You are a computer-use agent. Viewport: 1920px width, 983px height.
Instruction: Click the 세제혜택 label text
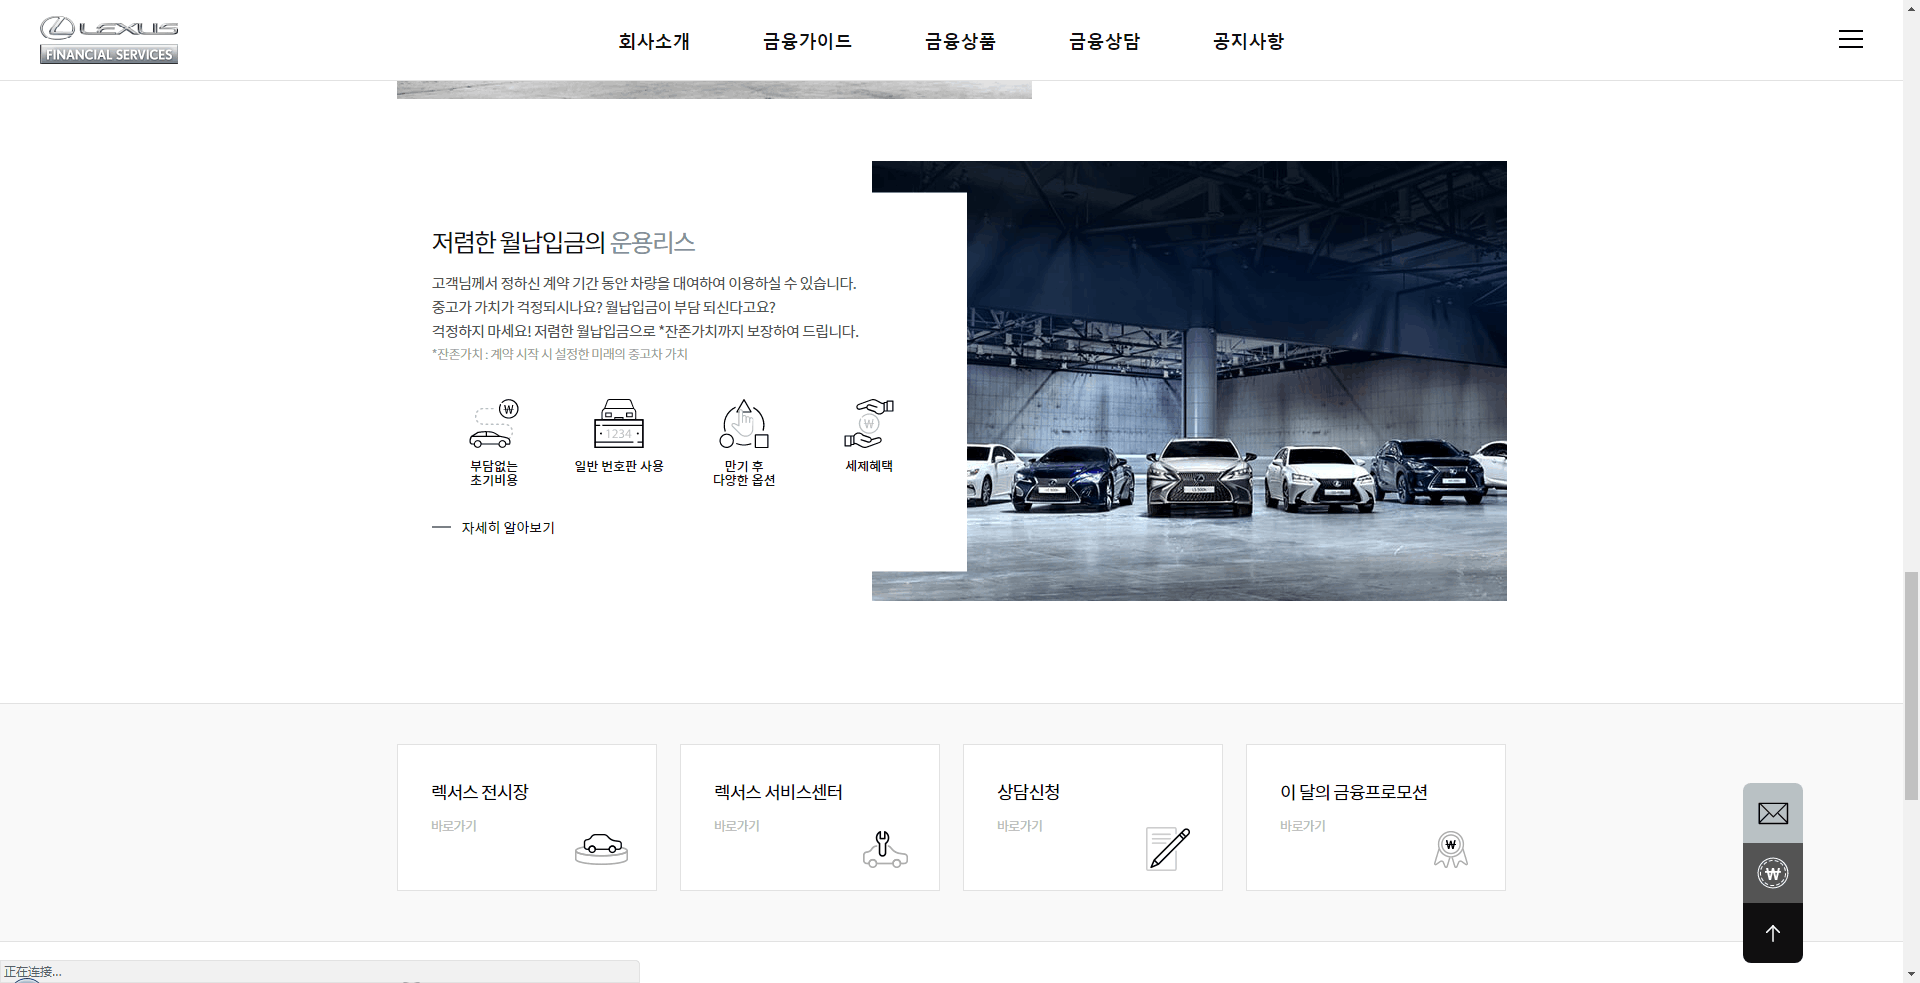(x=869, y=466)
